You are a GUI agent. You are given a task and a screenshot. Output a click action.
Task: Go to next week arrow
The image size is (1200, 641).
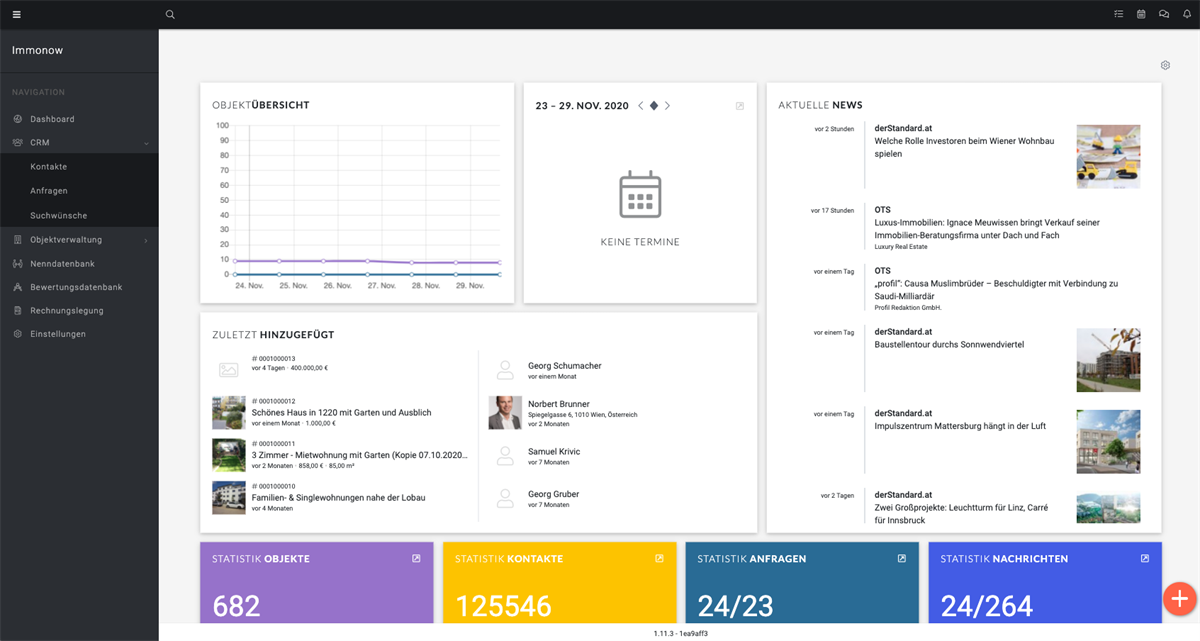point(667,105)
